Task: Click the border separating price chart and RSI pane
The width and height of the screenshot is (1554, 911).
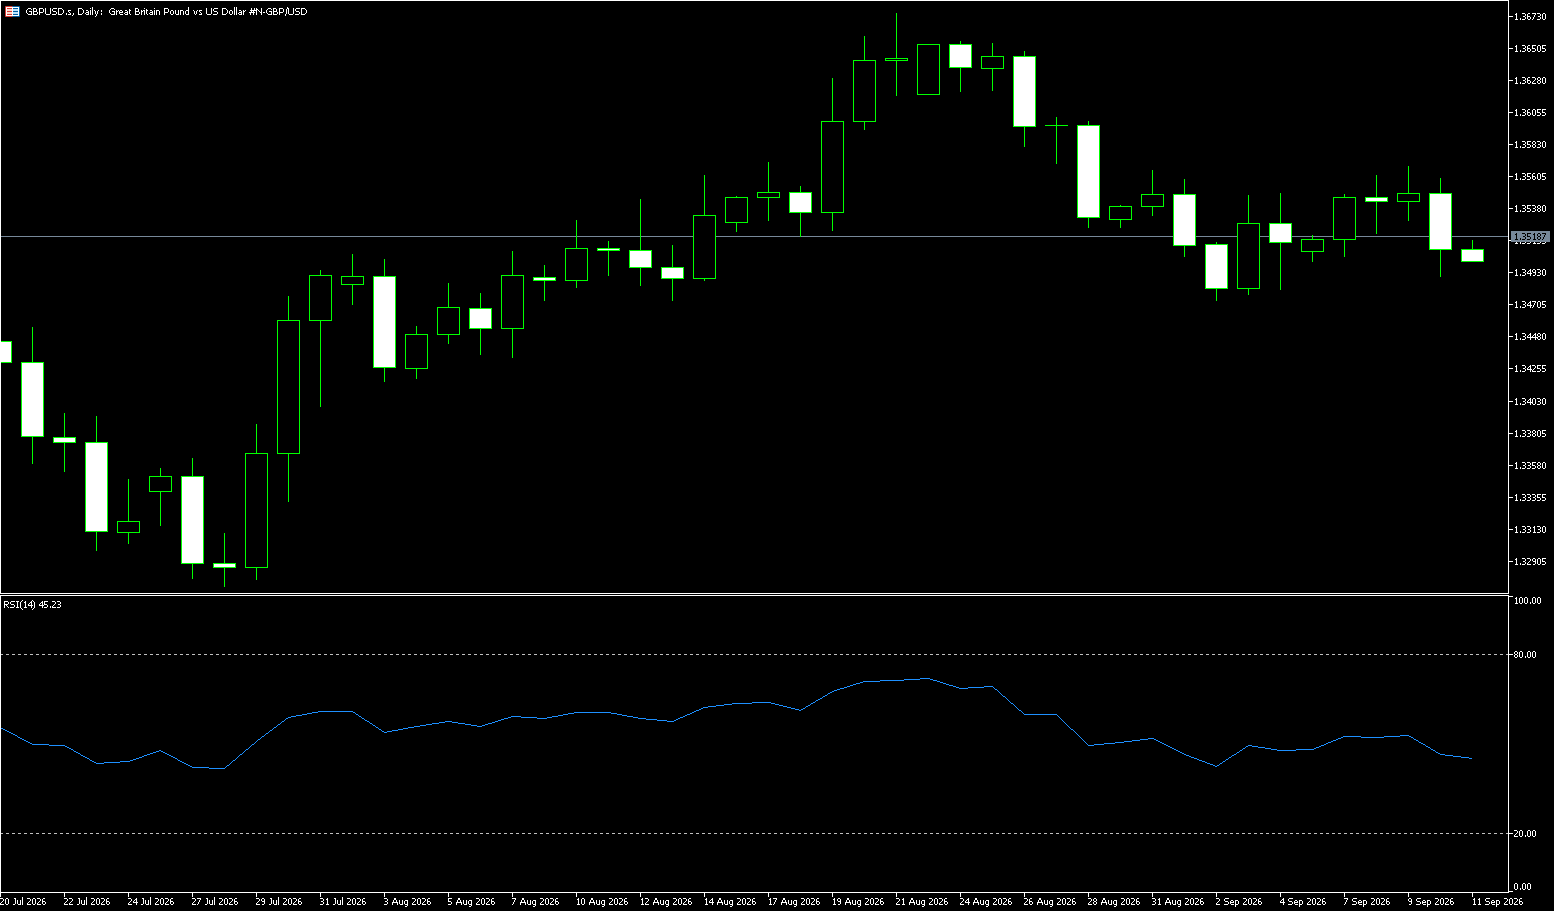Action: 755,594
